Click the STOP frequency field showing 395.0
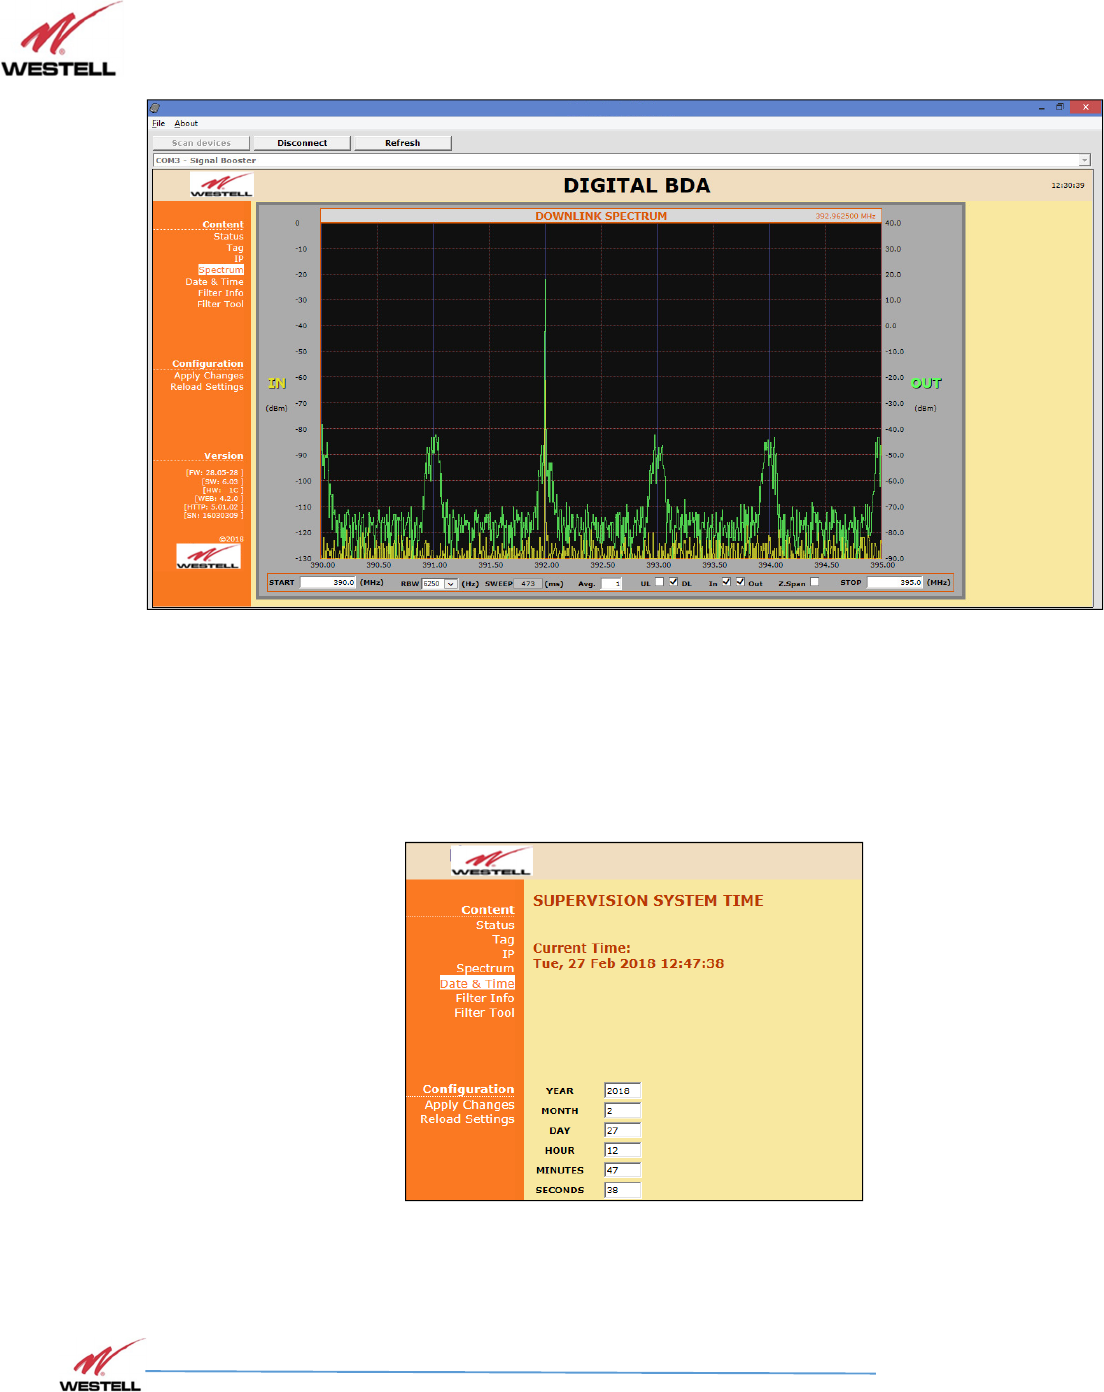Screen dimensions: 1104x1392 click(895, 583)
